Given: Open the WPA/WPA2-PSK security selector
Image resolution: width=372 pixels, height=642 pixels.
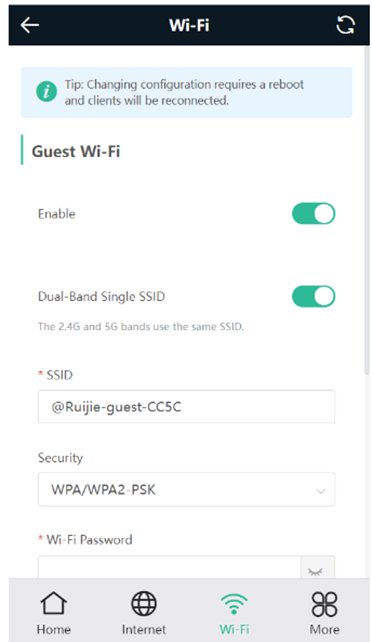Looking at the screenshot, I should pyautogui.click(x=187, y=490).
